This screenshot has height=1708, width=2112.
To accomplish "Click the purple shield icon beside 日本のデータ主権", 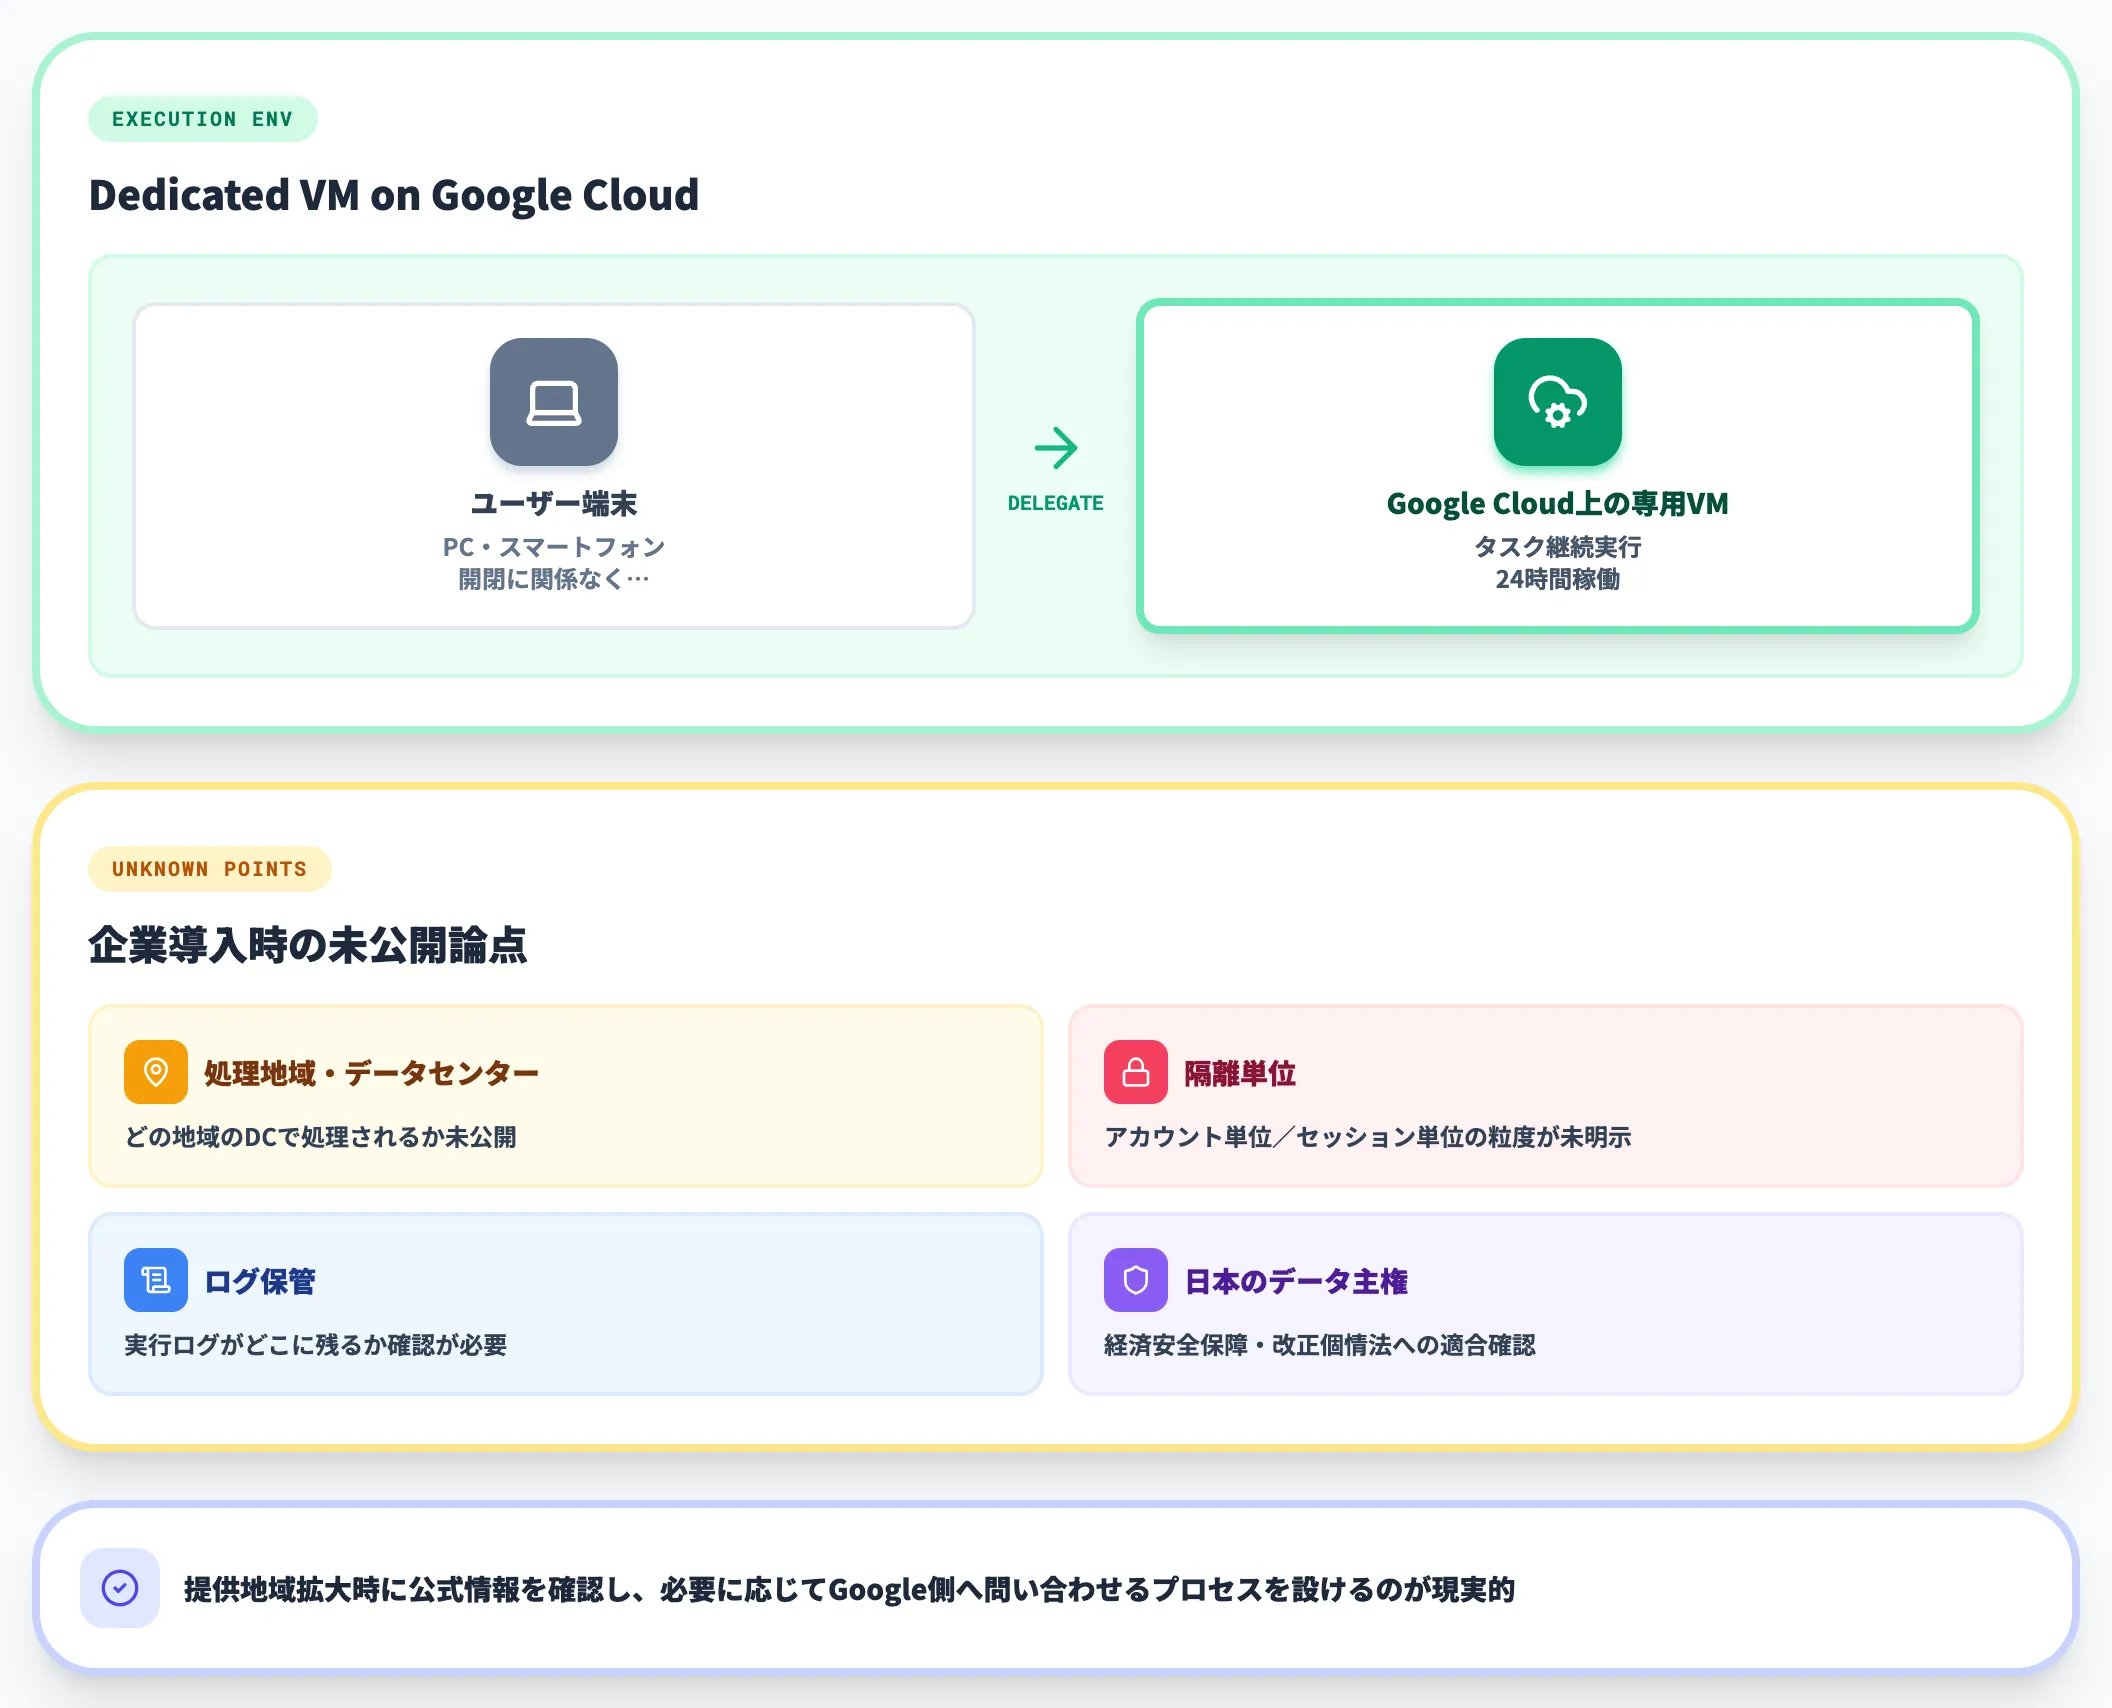I will [x=1136, y=1280].
